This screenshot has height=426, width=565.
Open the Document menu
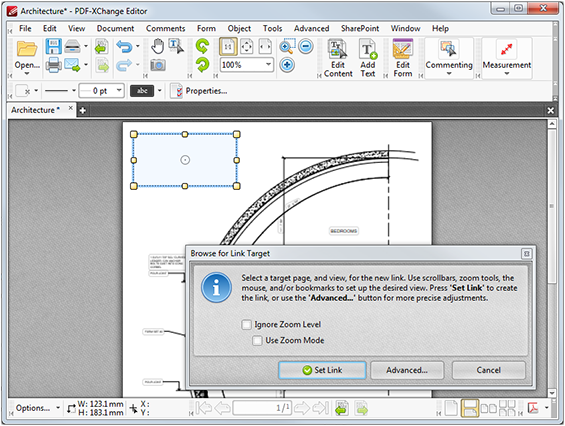point(115,28)
